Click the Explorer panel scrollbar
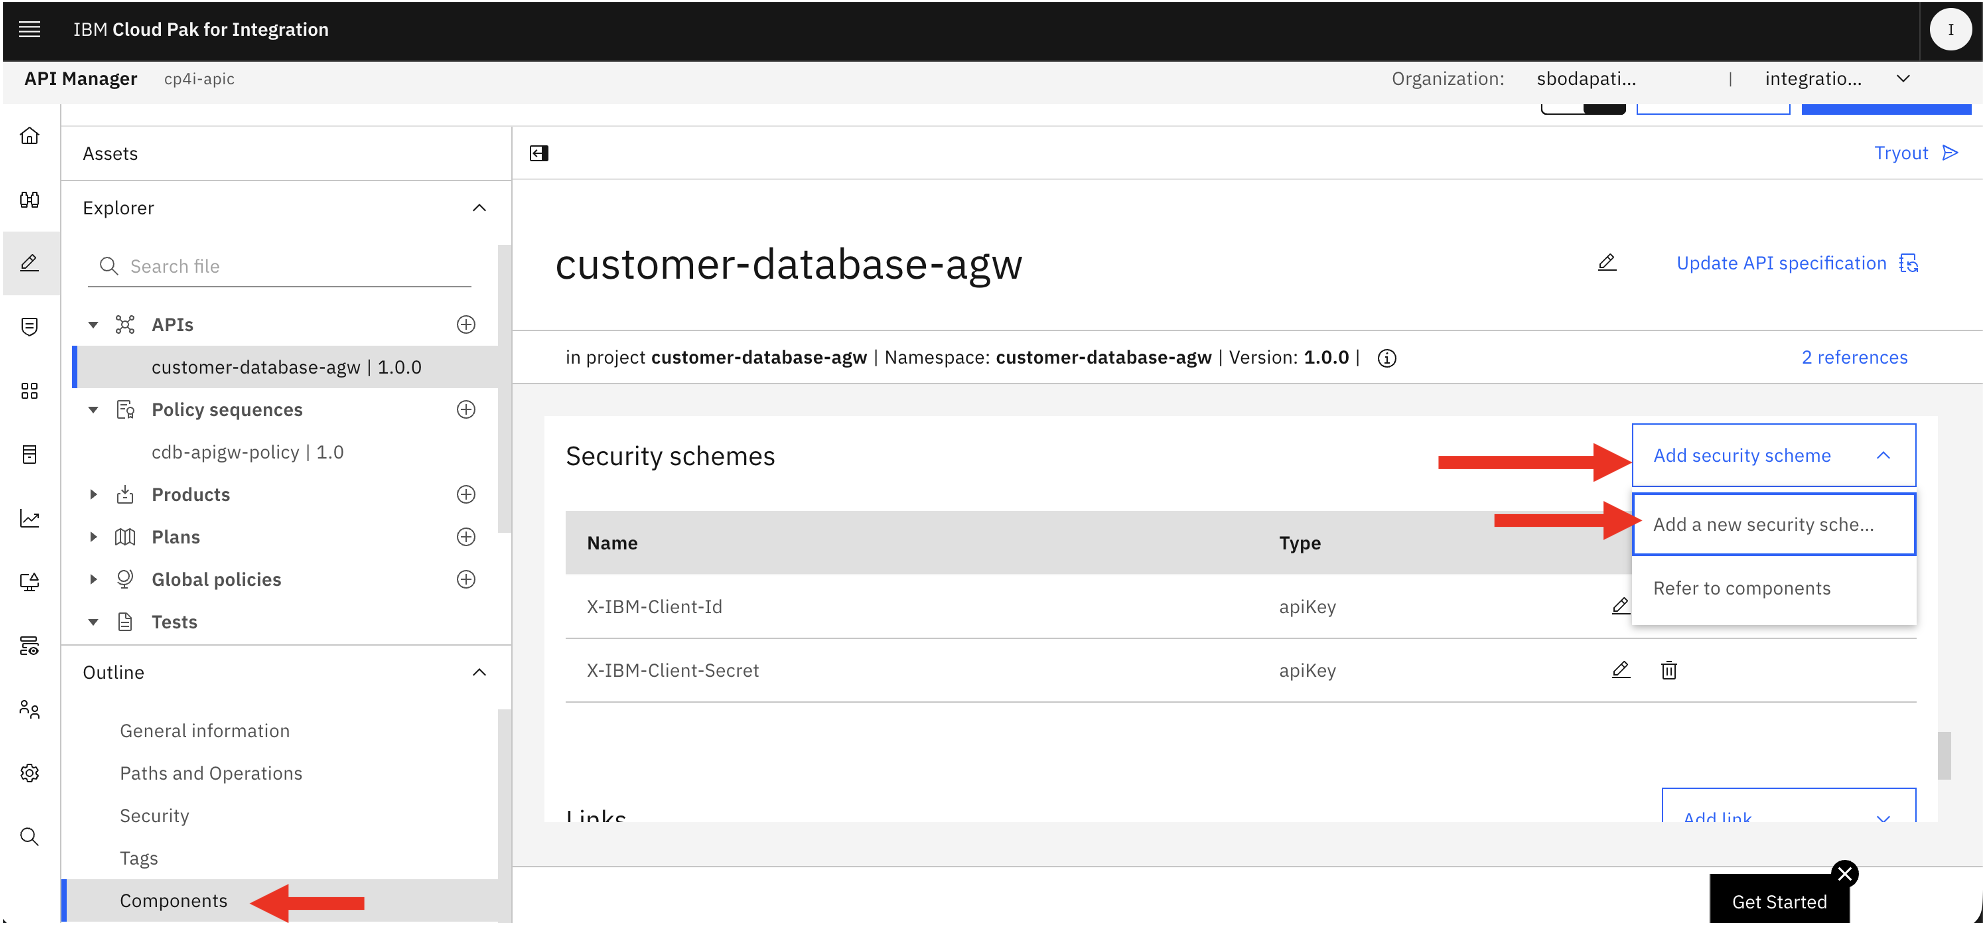Image resolution: width=1986 pixels, height=944 pixels. [505, 389]
